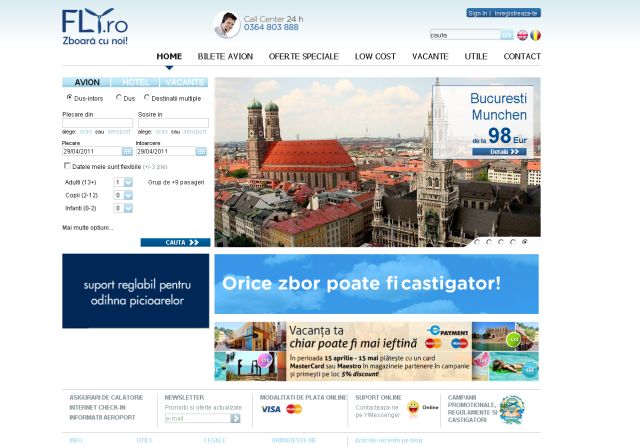Click the Messenger smiley online icon

pyautogui.click(x=413, y=408)
